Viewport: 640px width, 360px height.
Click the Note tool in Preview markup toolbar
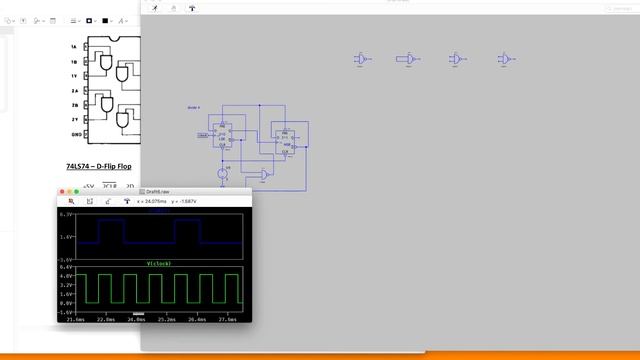(x=53, y=21)
